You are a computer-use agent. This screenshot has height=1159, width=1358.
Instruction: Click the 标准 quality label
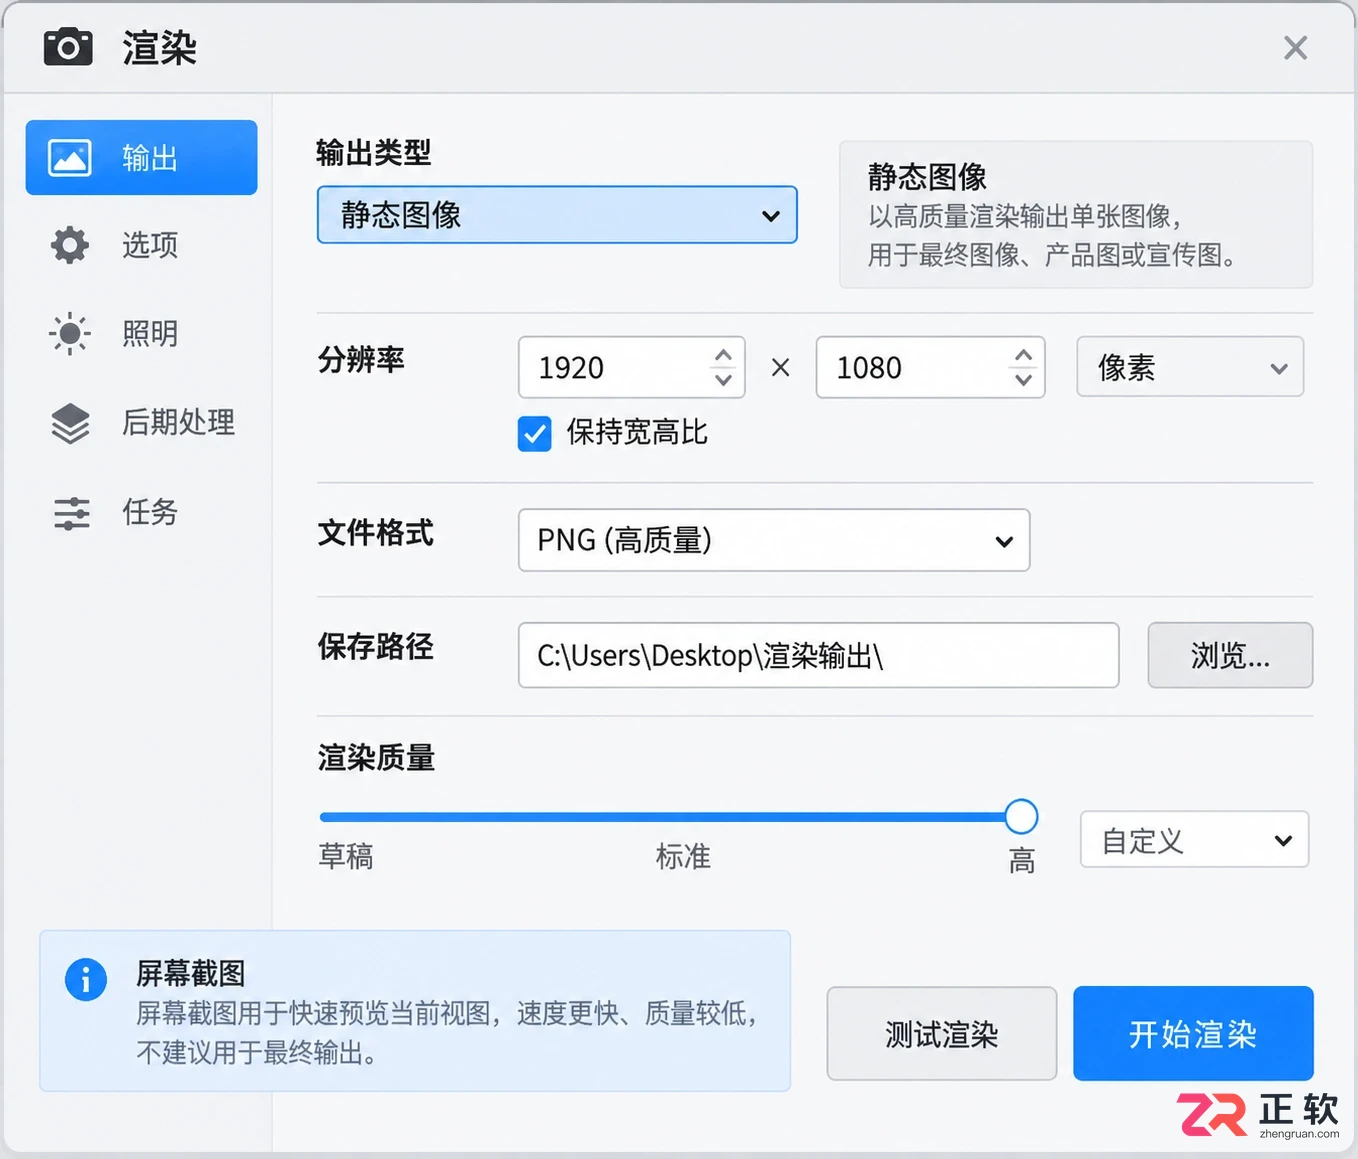click(x=683, y=856)
